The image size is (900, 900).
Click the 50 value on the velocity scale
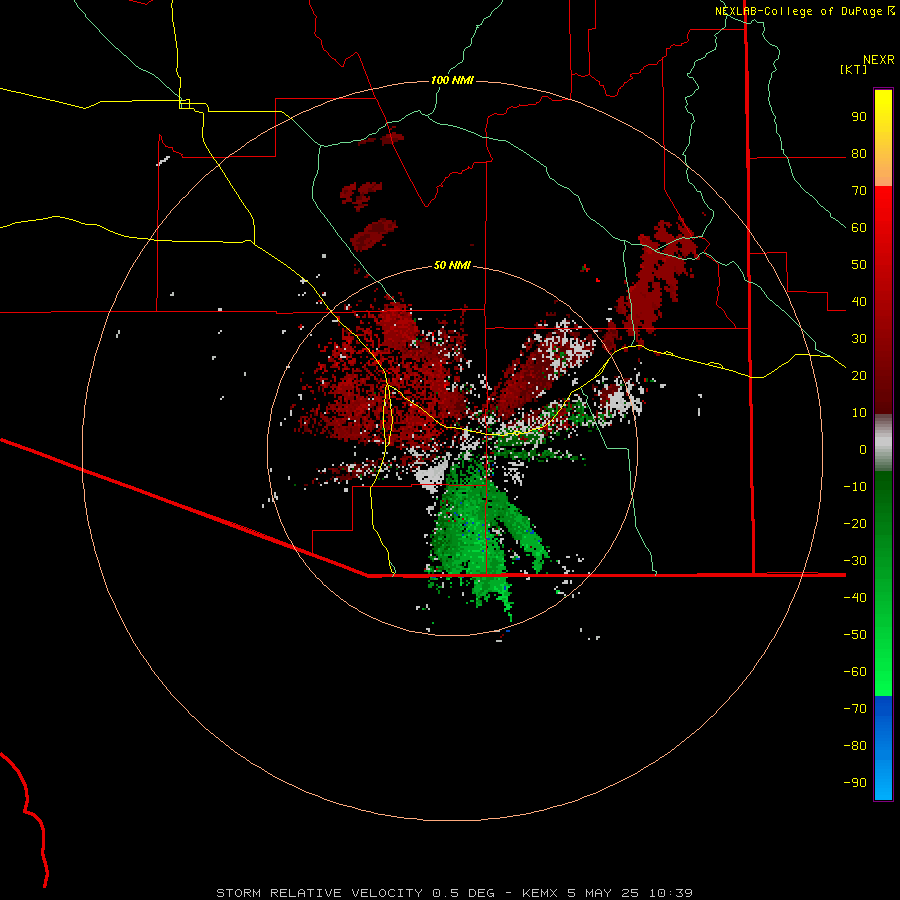[x=859, y=265]
